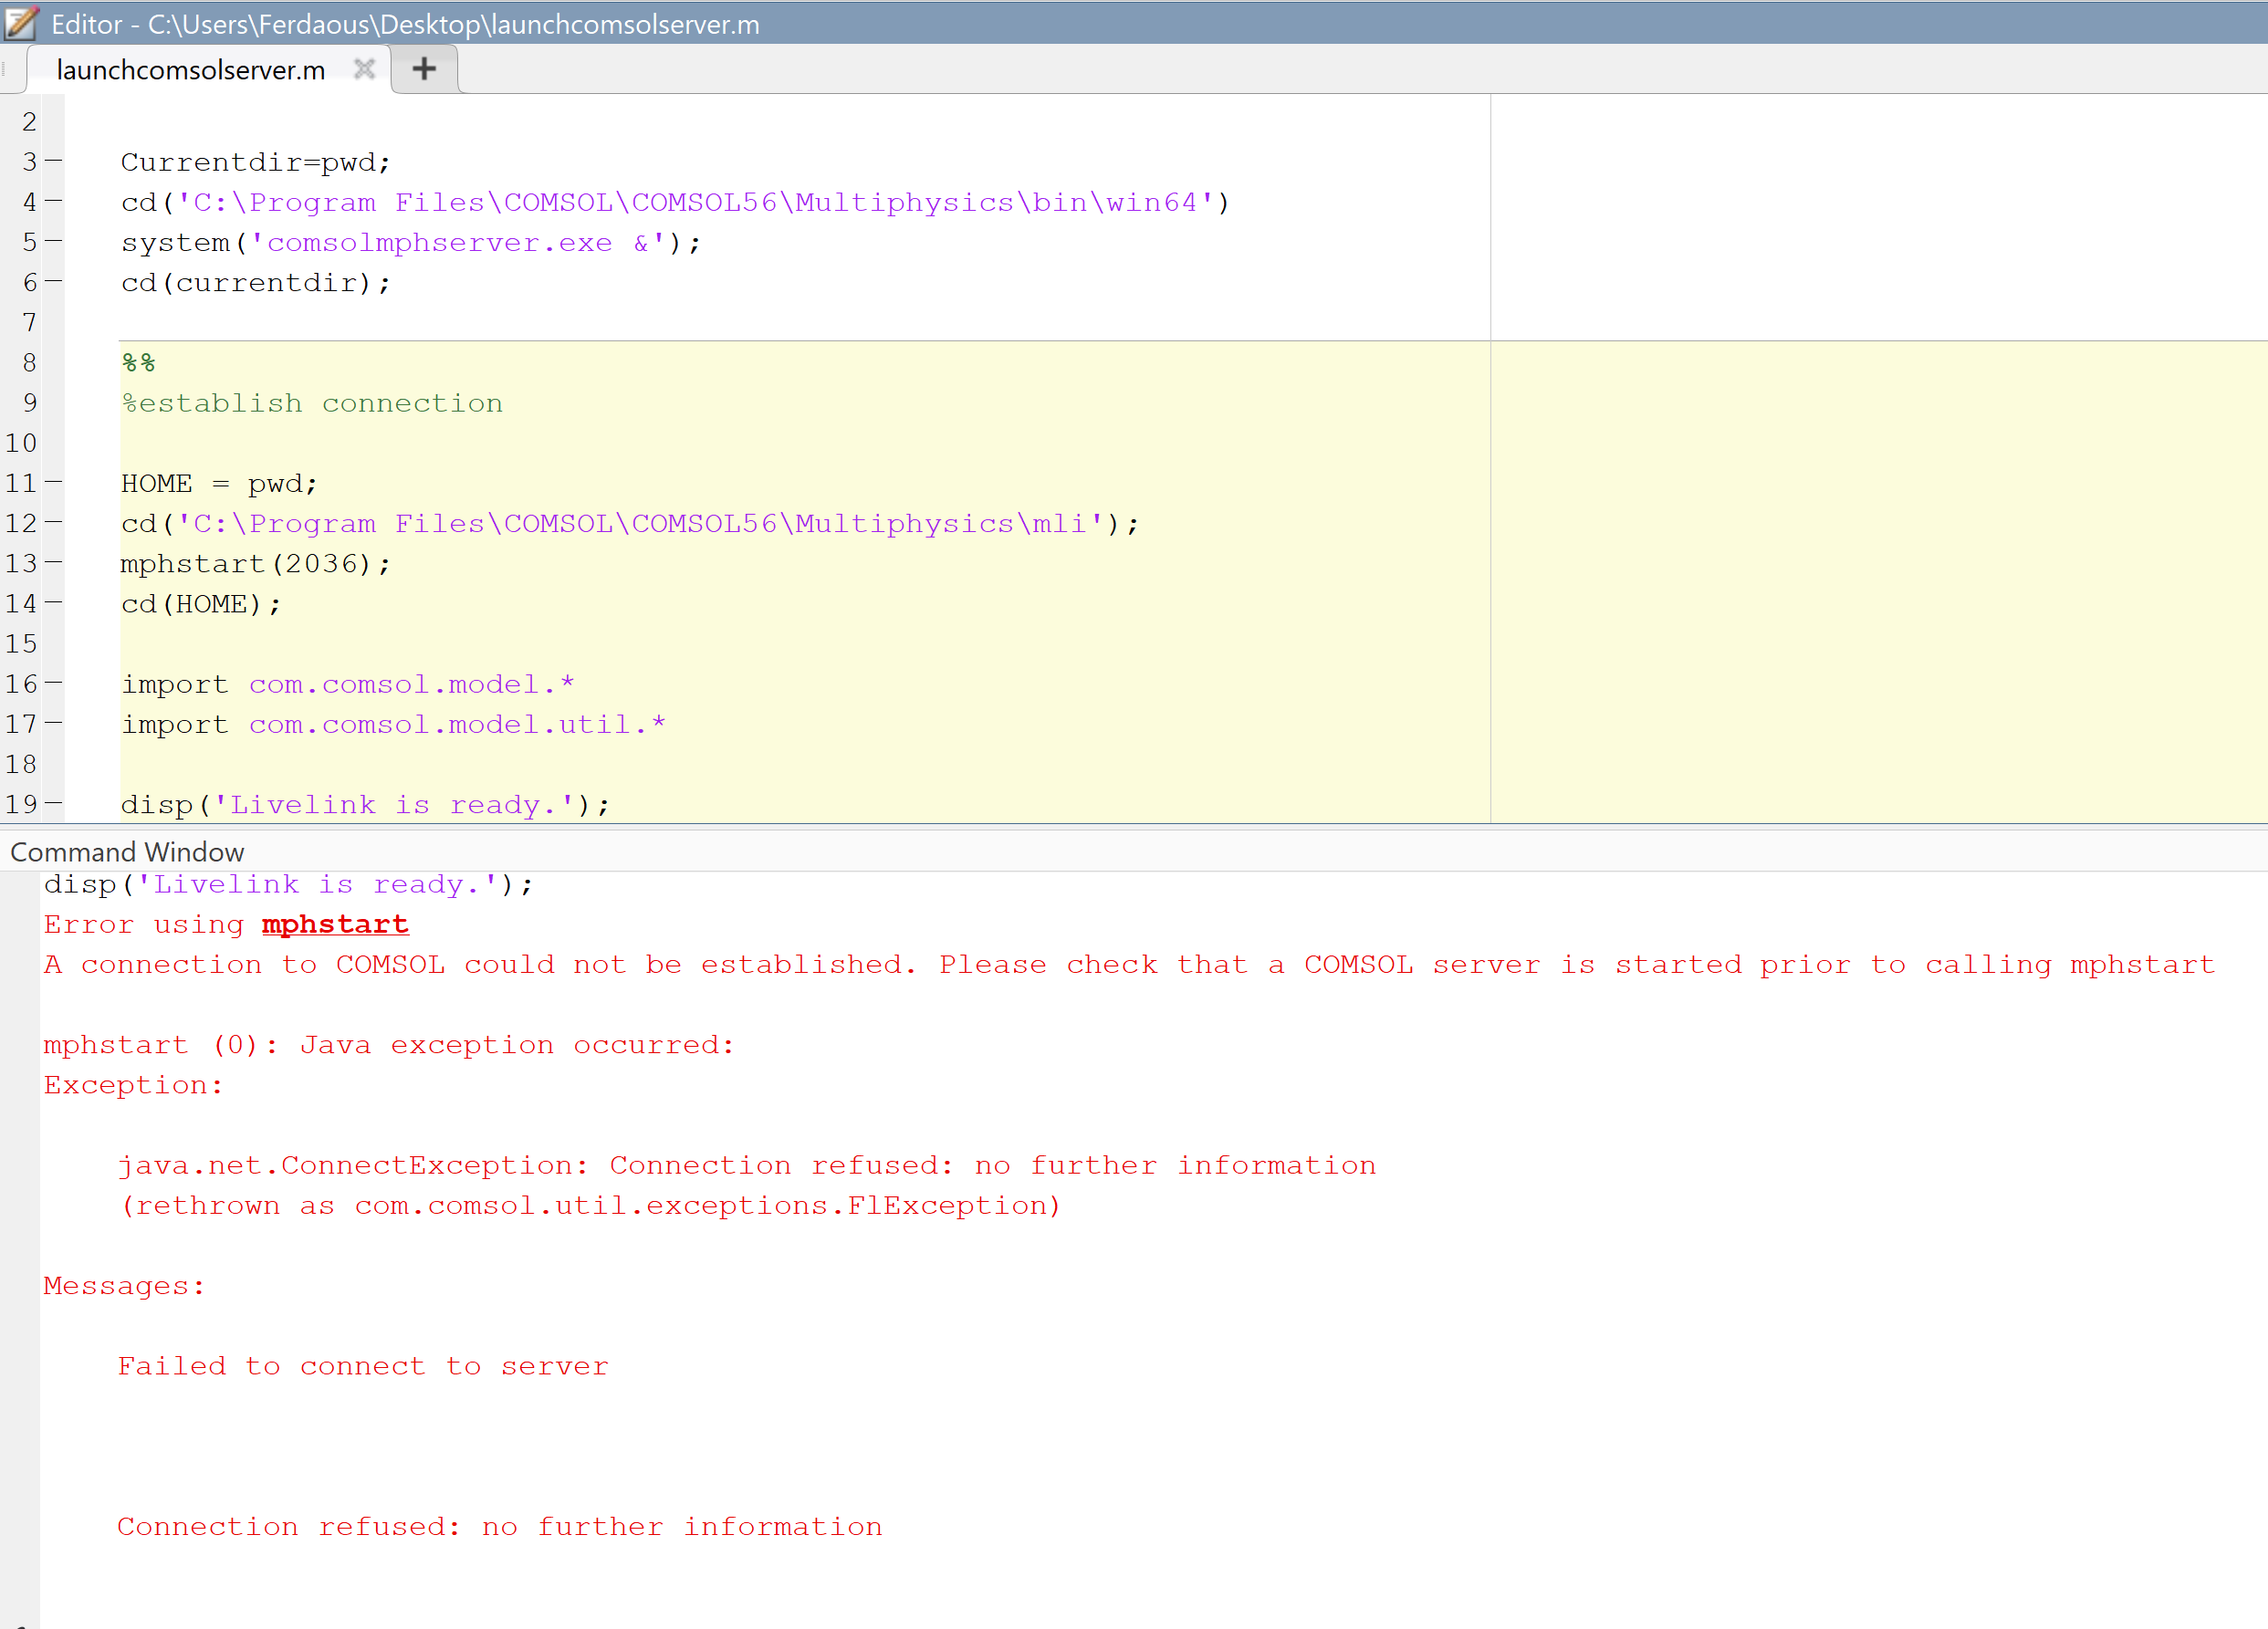Click the win64 path string on line 4

(696, 203)
